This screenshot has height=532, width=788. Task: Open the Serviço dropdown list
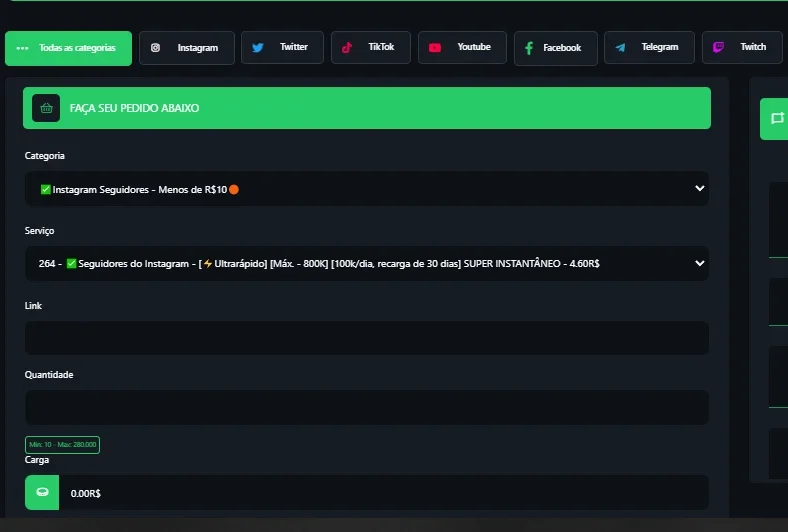pos(367,263)
